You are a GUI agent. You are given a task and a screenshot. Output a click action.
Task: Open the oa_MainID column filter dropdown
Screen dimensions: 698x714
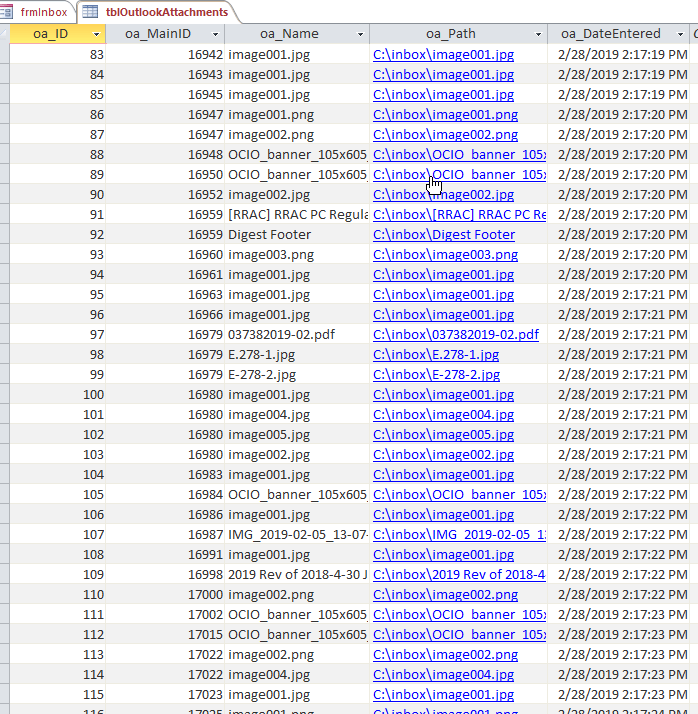point(215,34)
